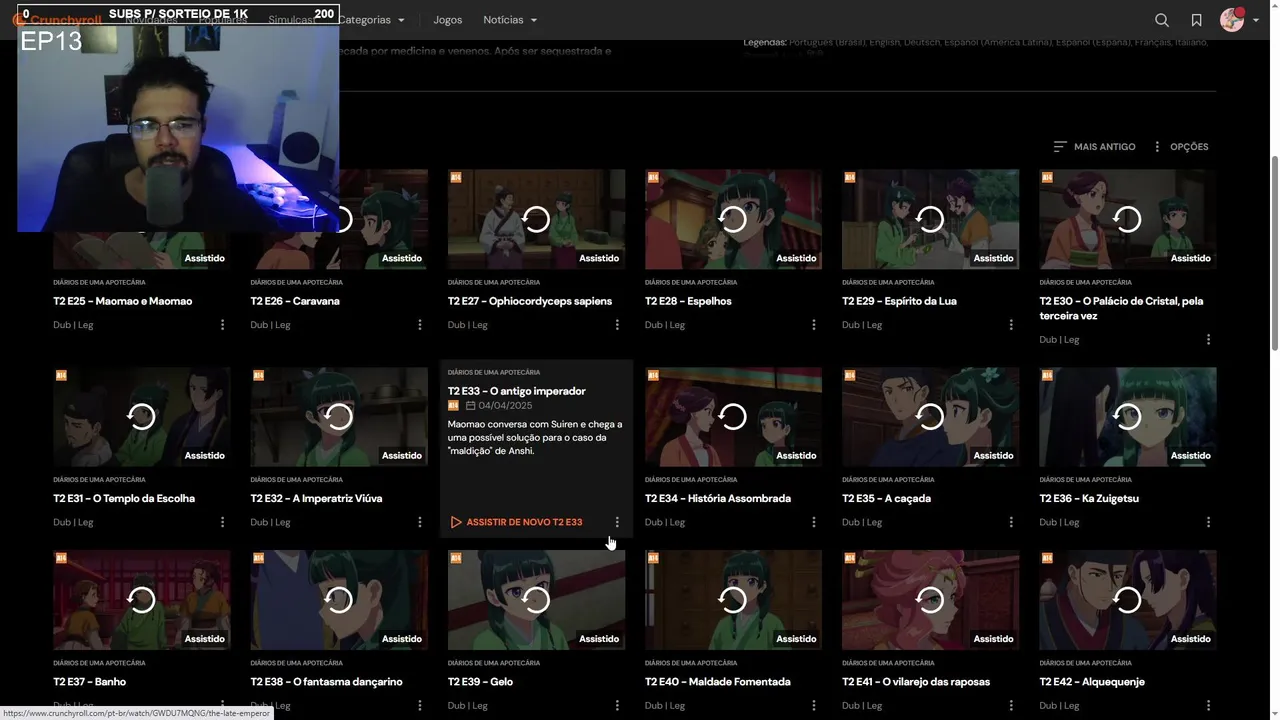Replay T2 E29 Espírito da Lua thumbnail
The image size is (1280, 720).
pos(930,219)
